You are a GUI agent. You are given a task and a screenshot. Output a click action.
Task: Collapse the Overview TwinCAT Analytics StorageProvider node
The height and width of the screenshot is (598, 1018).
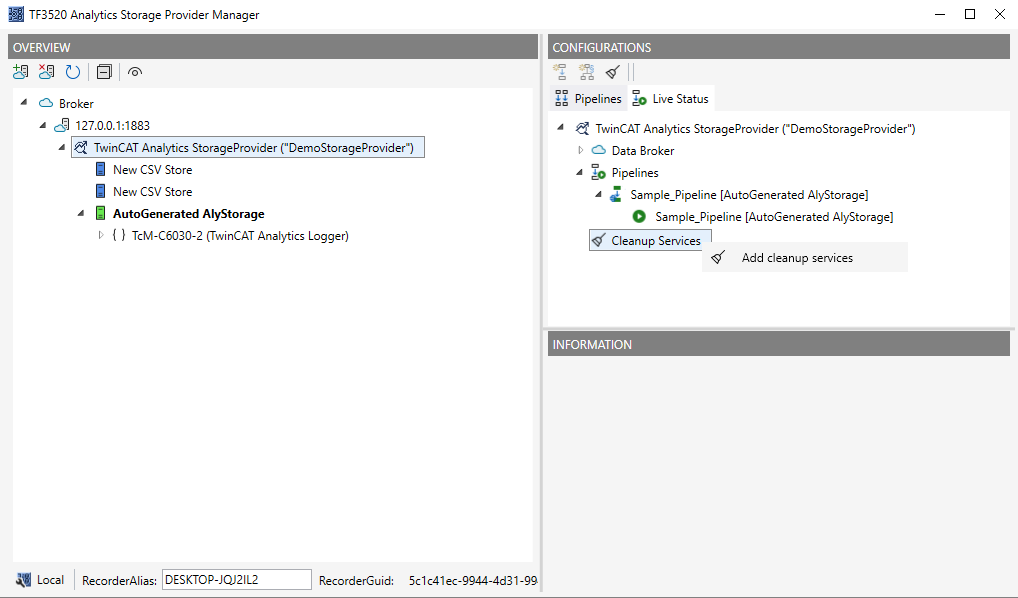pos(62,147)
